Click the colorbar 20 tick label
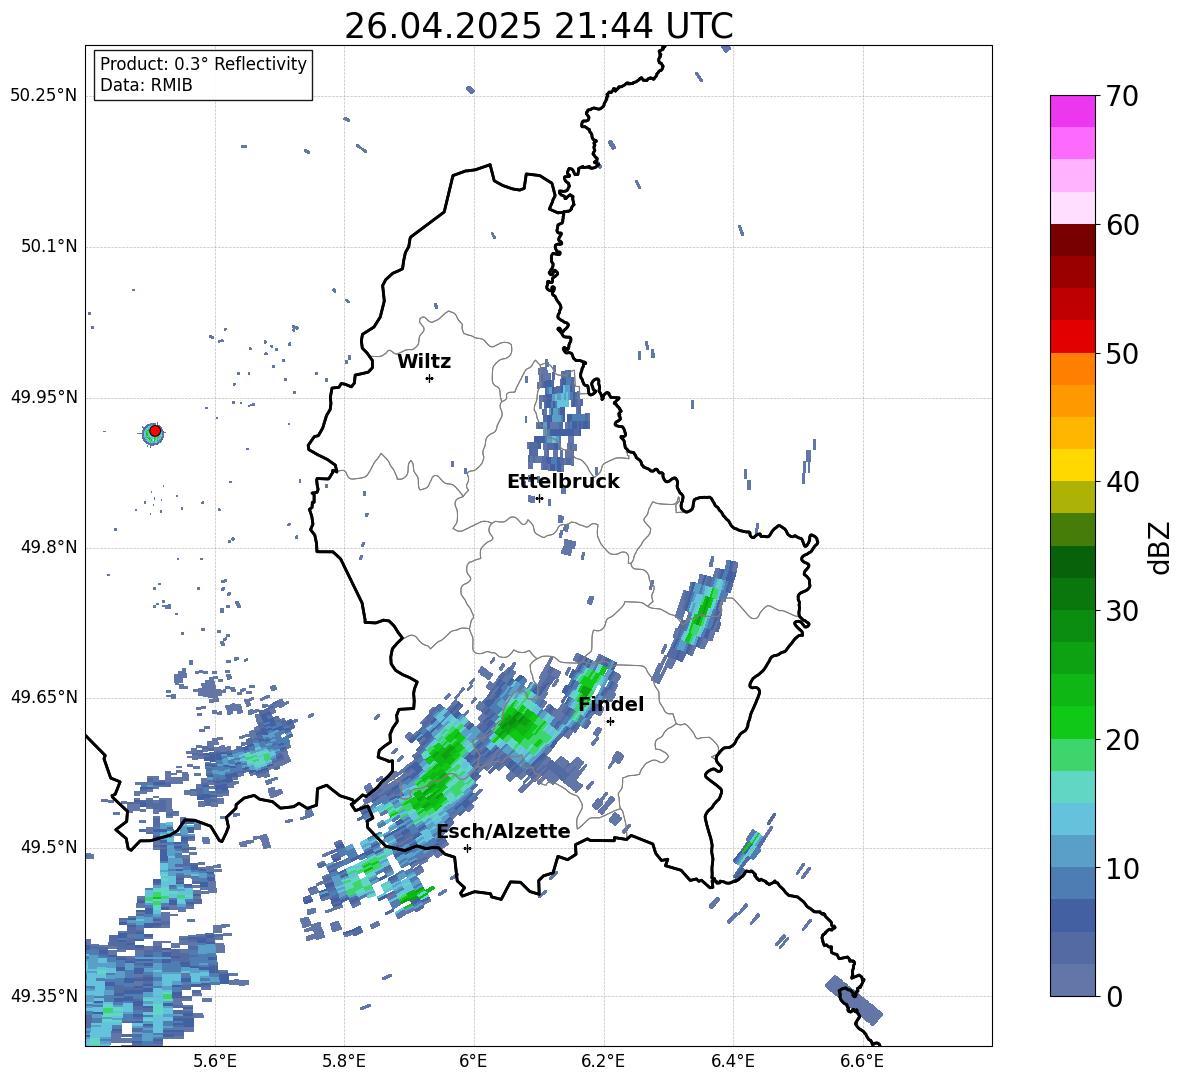The width and height of the screenshot is (1184, 1081). [1122, 740]
